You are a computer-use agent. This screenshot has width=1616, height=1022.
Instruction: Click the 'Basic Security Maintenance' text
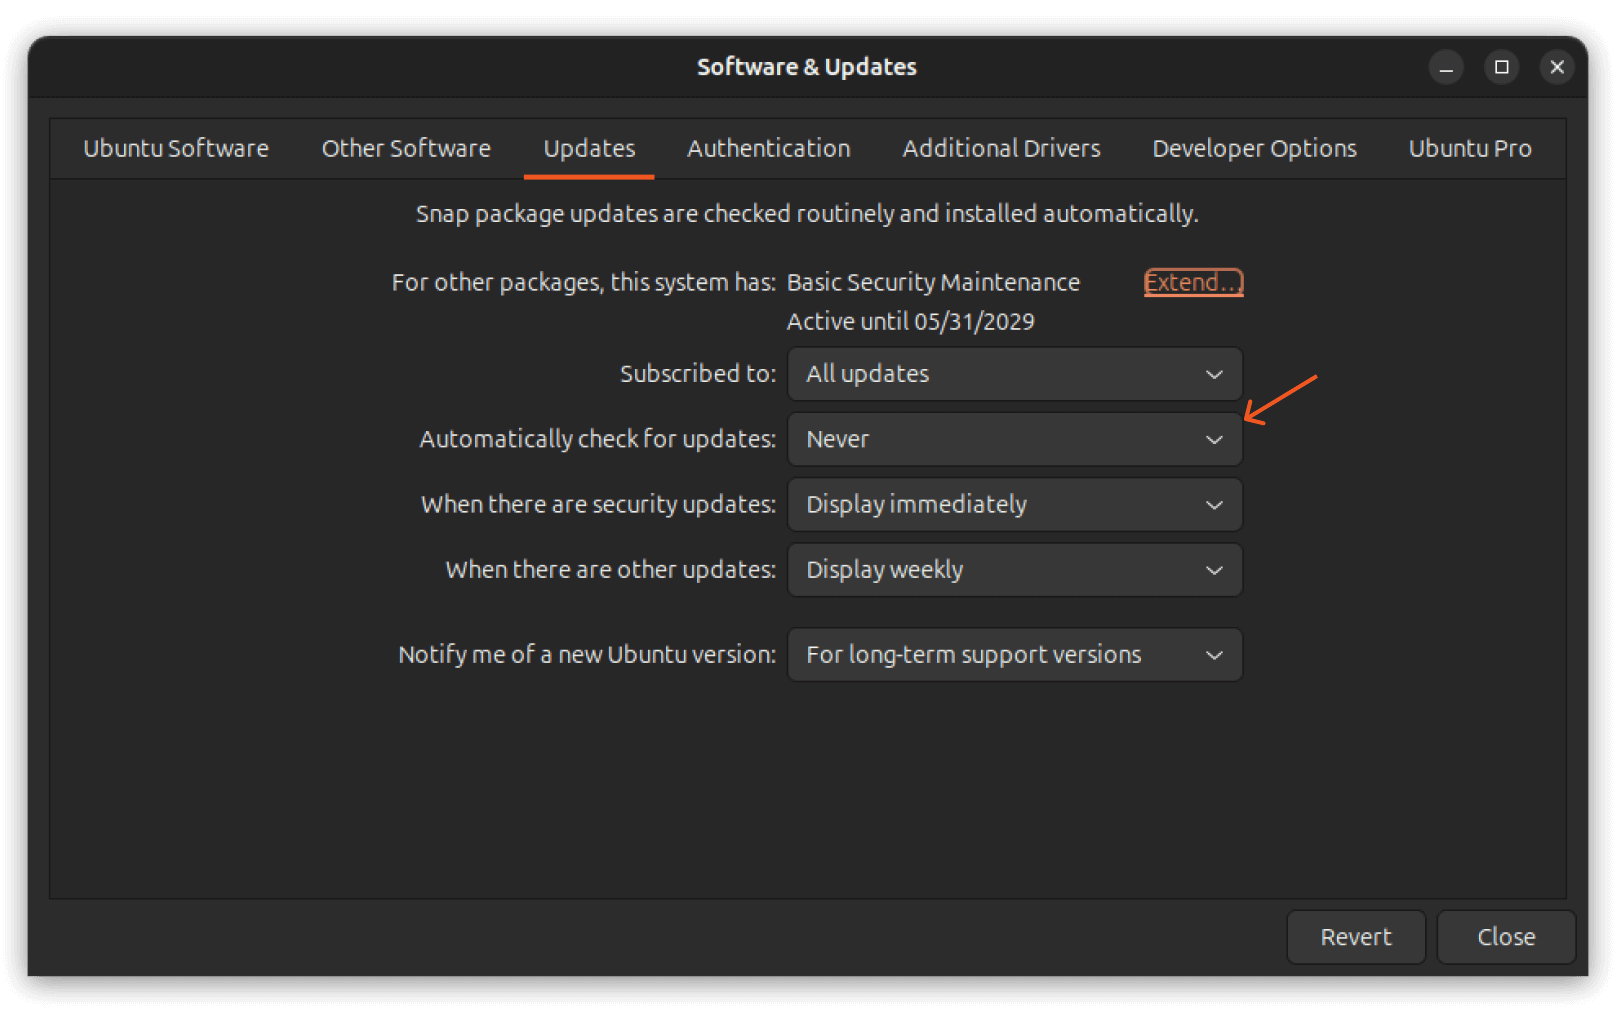pyautogui.click(x=933, y=283)
